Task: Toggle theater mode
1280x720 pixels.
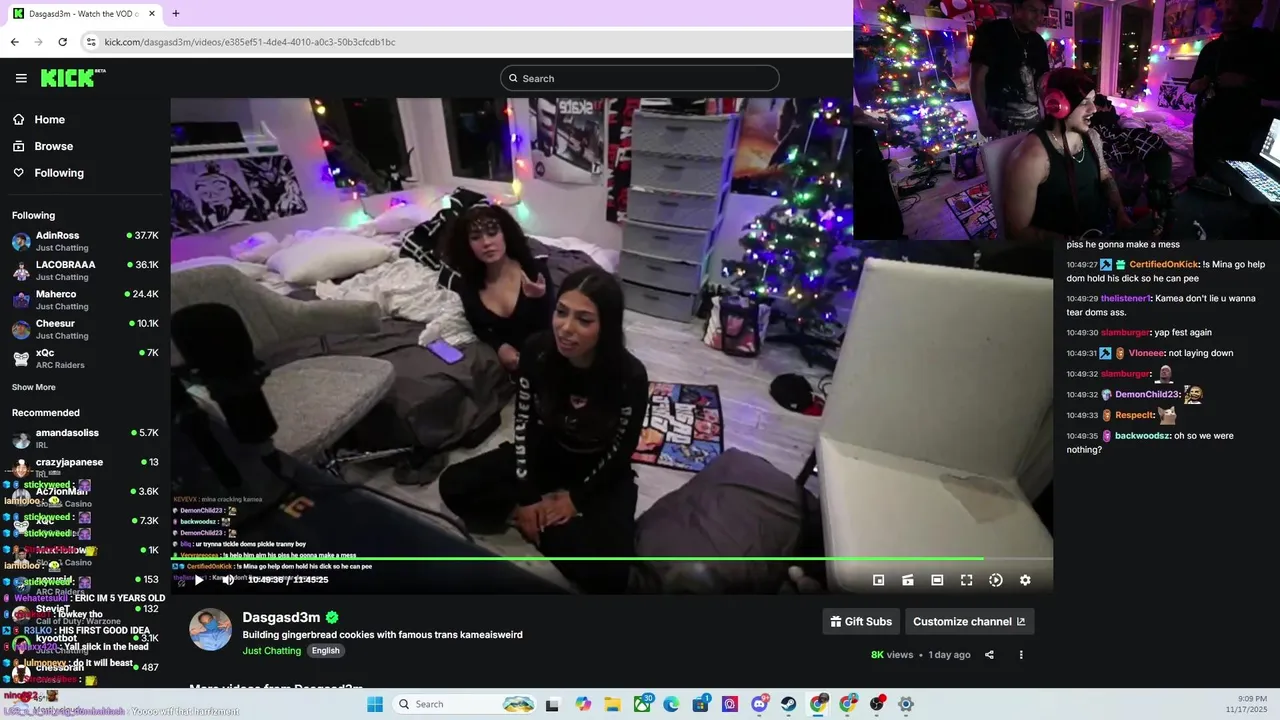Action: pos(937,580)
